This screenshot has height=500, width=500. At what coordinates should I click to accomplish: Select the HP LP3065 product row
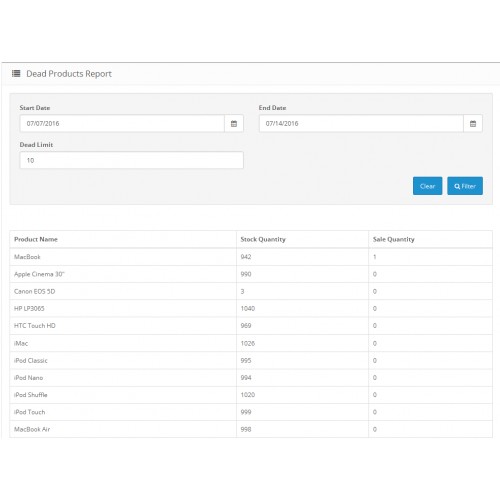(x=251, y=309)
